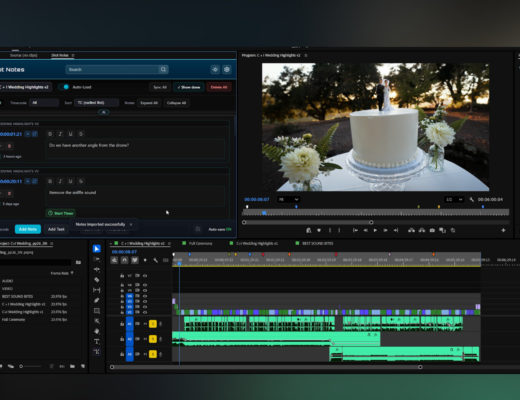The height and width of the screenshot is (400, 520).
Task: Select the Slip tool
Action: [97, 290]
